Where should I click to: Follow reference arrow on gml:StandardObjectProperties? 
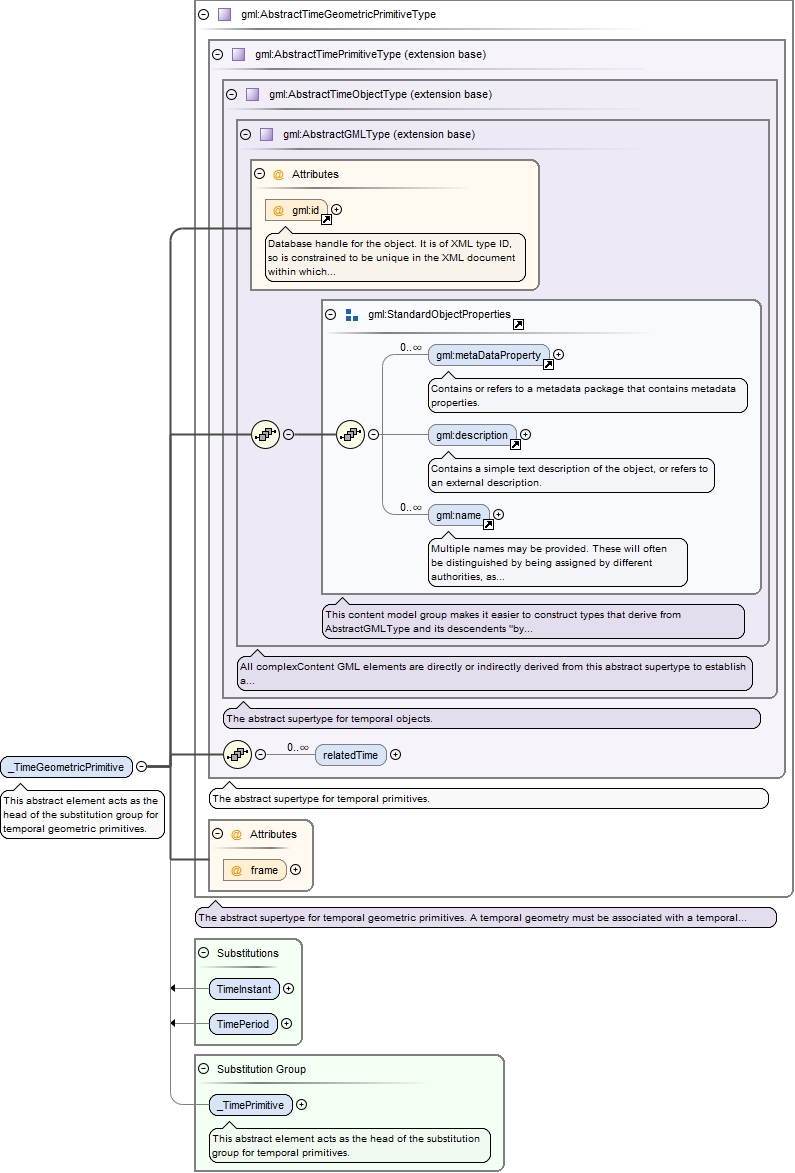click(518, 324)
